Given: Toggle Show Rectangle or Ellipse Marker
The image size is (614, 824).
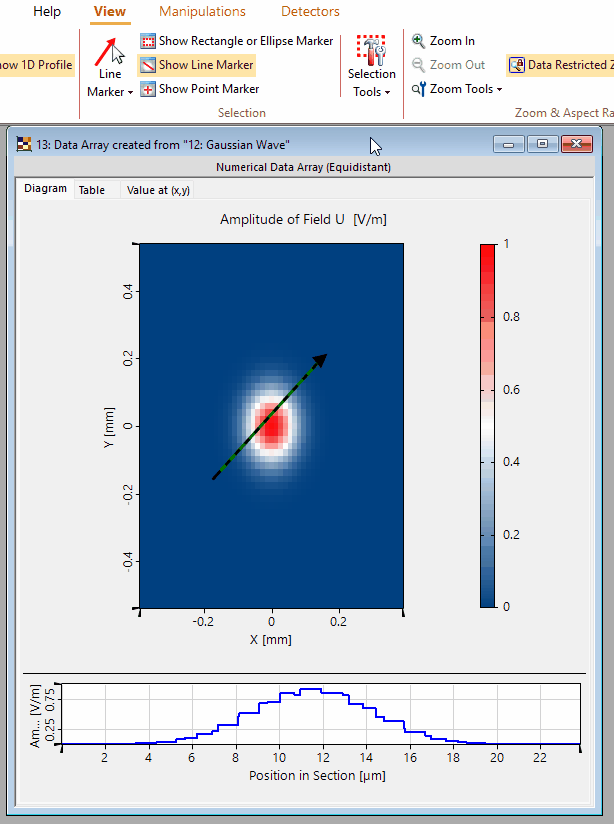Looking at the screenshot, I should pos(237,41).
